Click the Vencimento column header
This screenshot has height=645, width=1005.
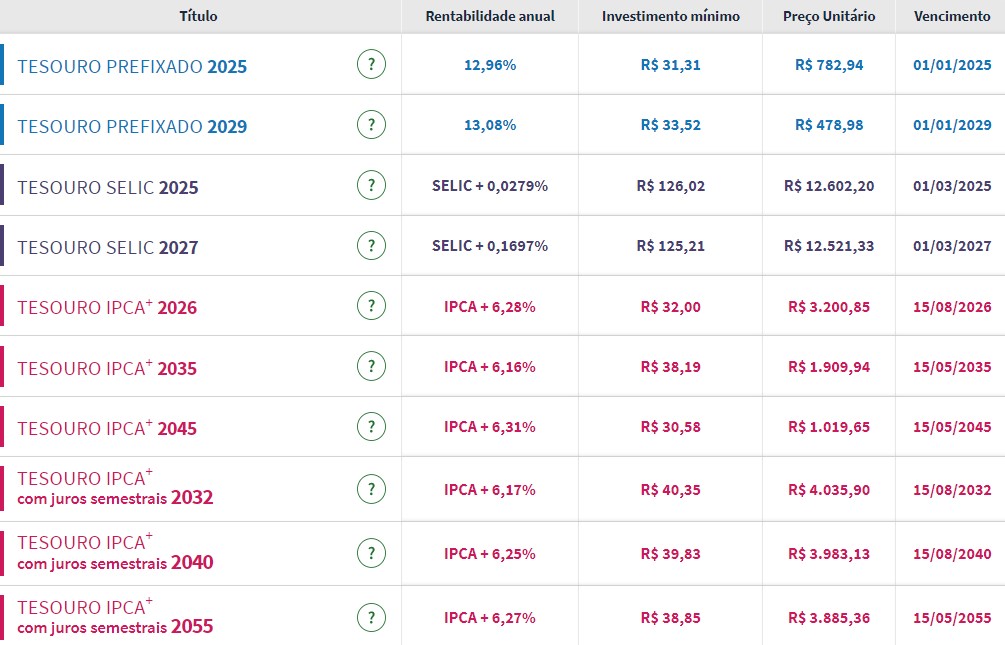coord(952,16)
